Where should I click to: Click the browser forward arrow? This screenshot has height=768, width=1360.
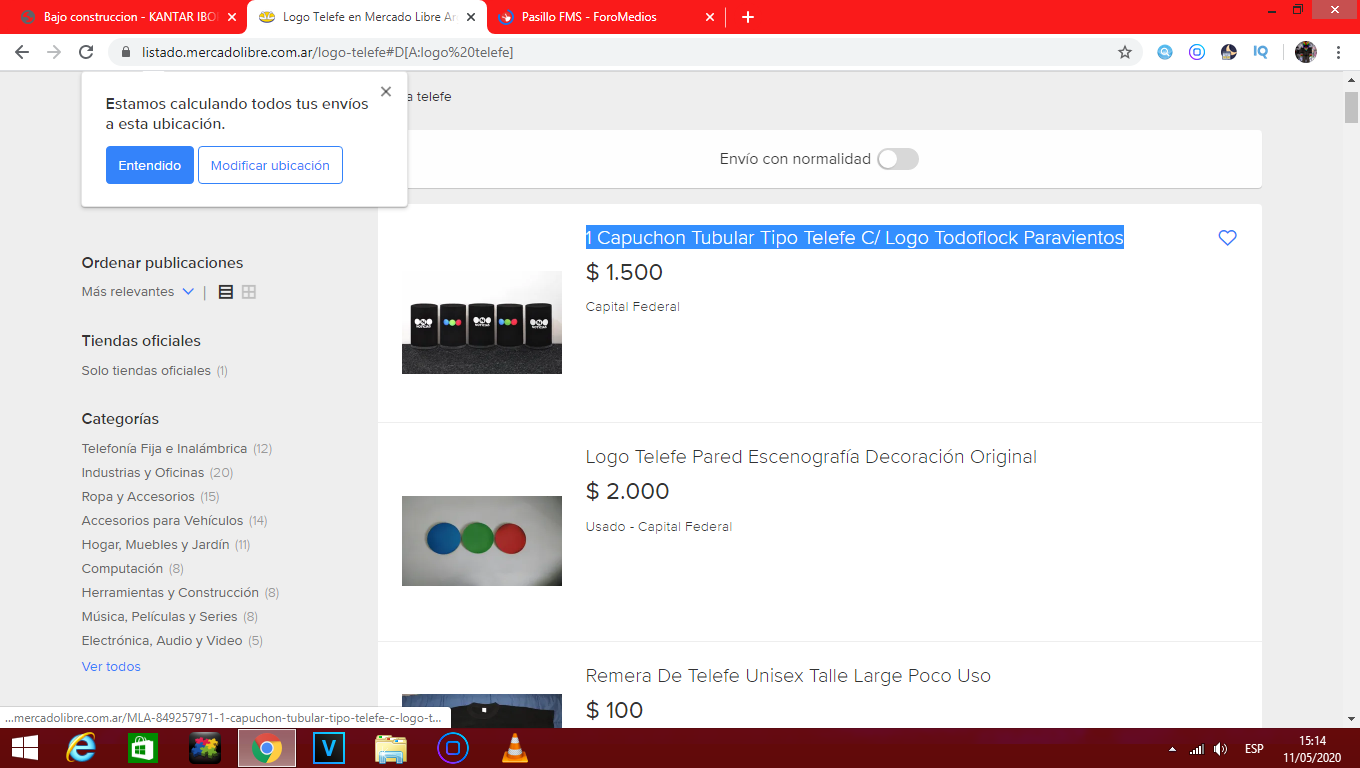(x=54, y=52)
